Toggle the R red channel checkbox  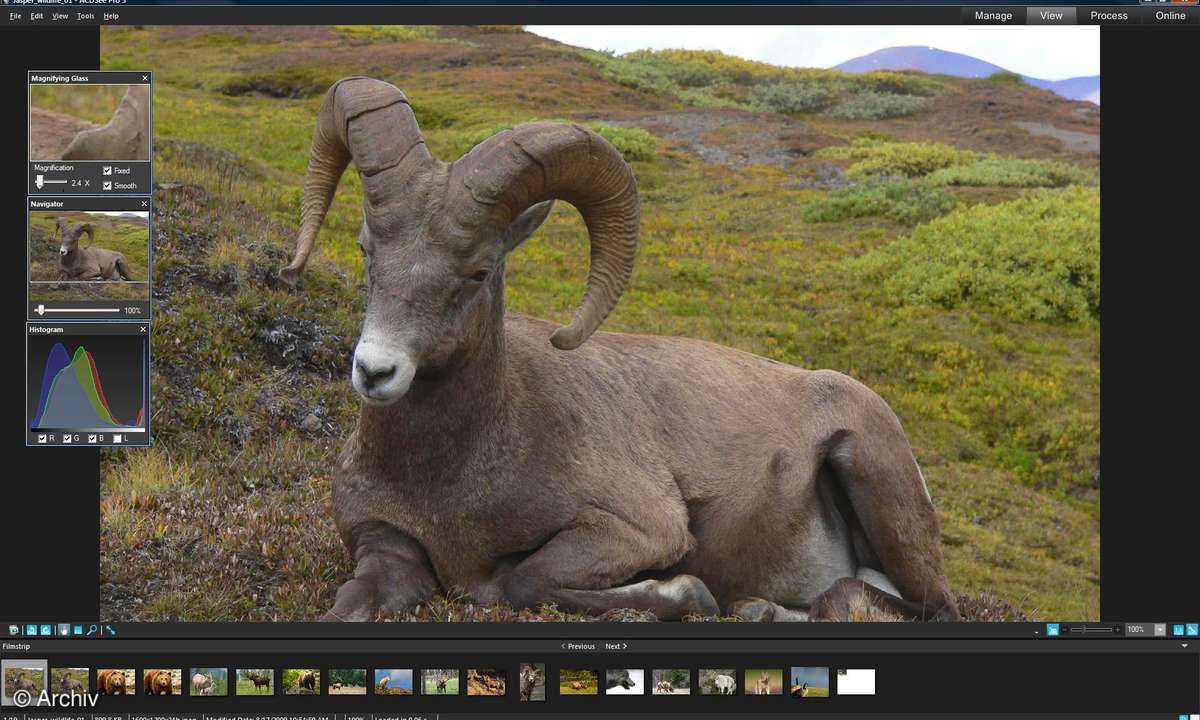pyautogui.click(x=42, y=438)
